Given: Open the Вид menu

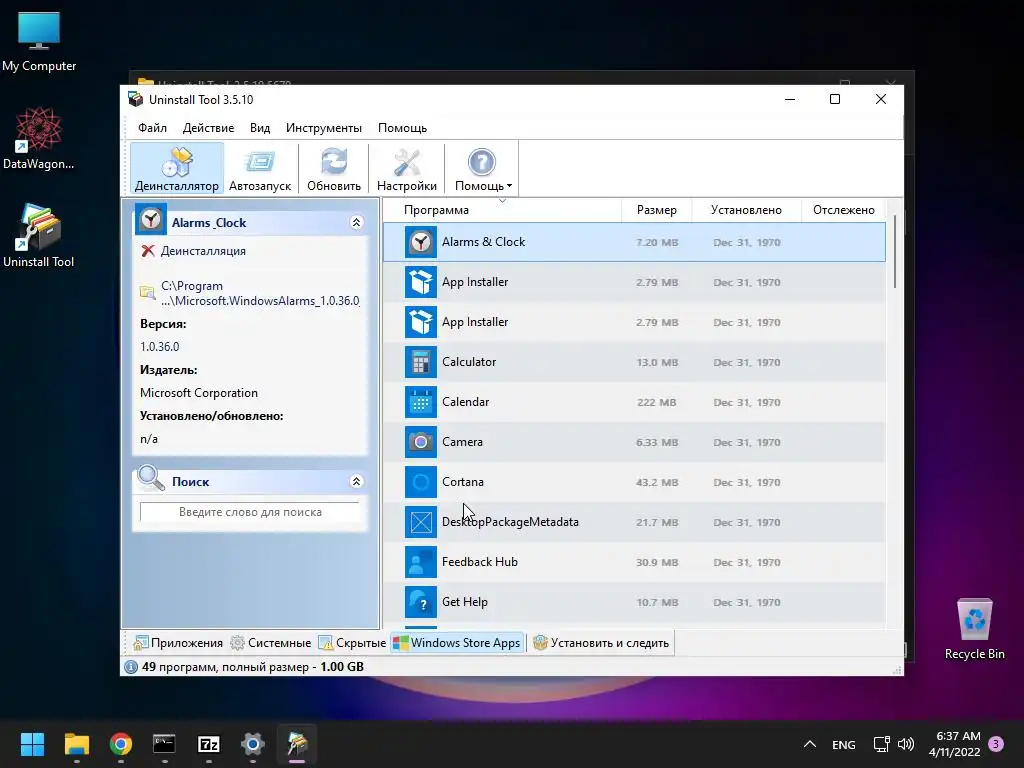Looking at the screenshot, I should tap(260, 128).
